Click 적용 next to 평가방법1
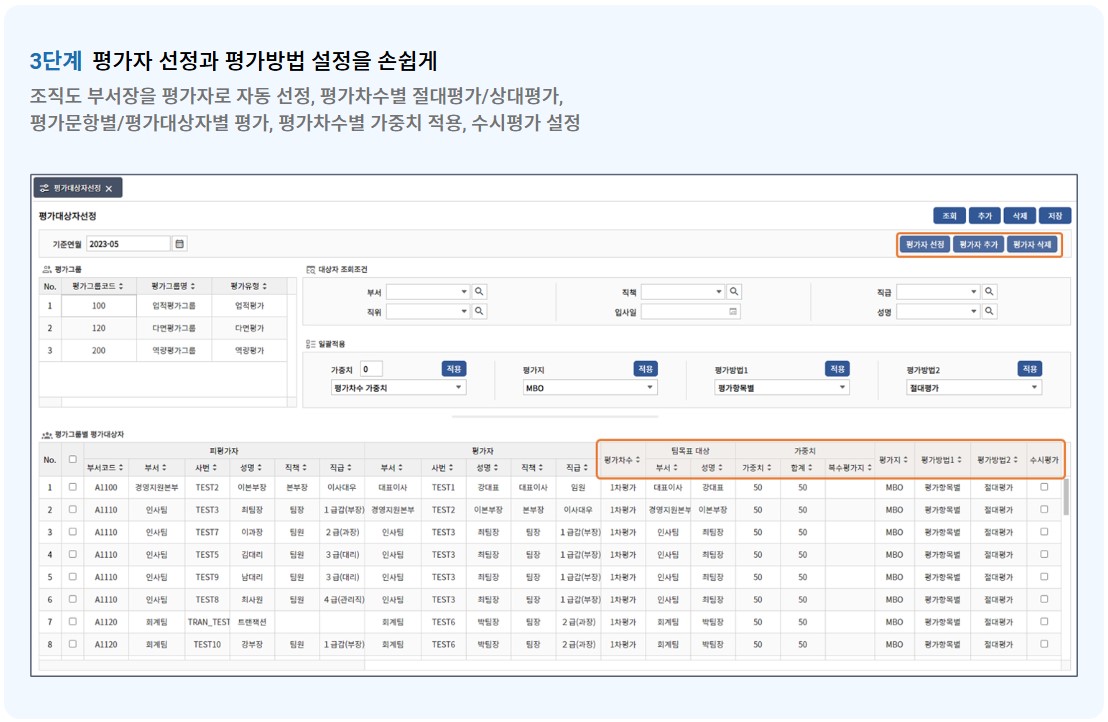Screen dimensions: 1108x722 tap(837, 369)
